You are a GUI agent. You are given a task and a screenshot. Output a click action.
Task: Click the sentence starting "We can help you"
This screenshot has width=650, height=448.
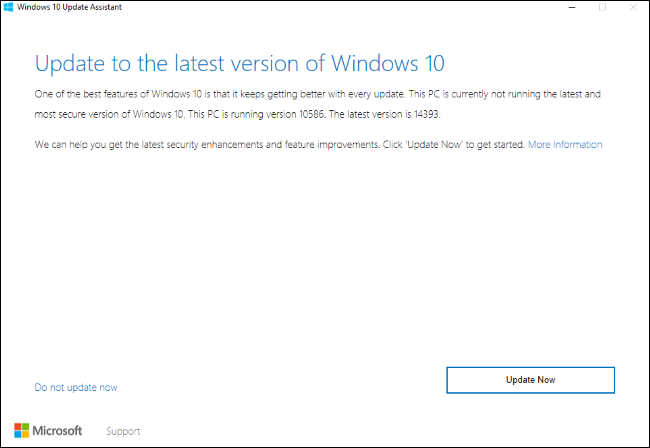pyautogui.click(x=280, y=144)
